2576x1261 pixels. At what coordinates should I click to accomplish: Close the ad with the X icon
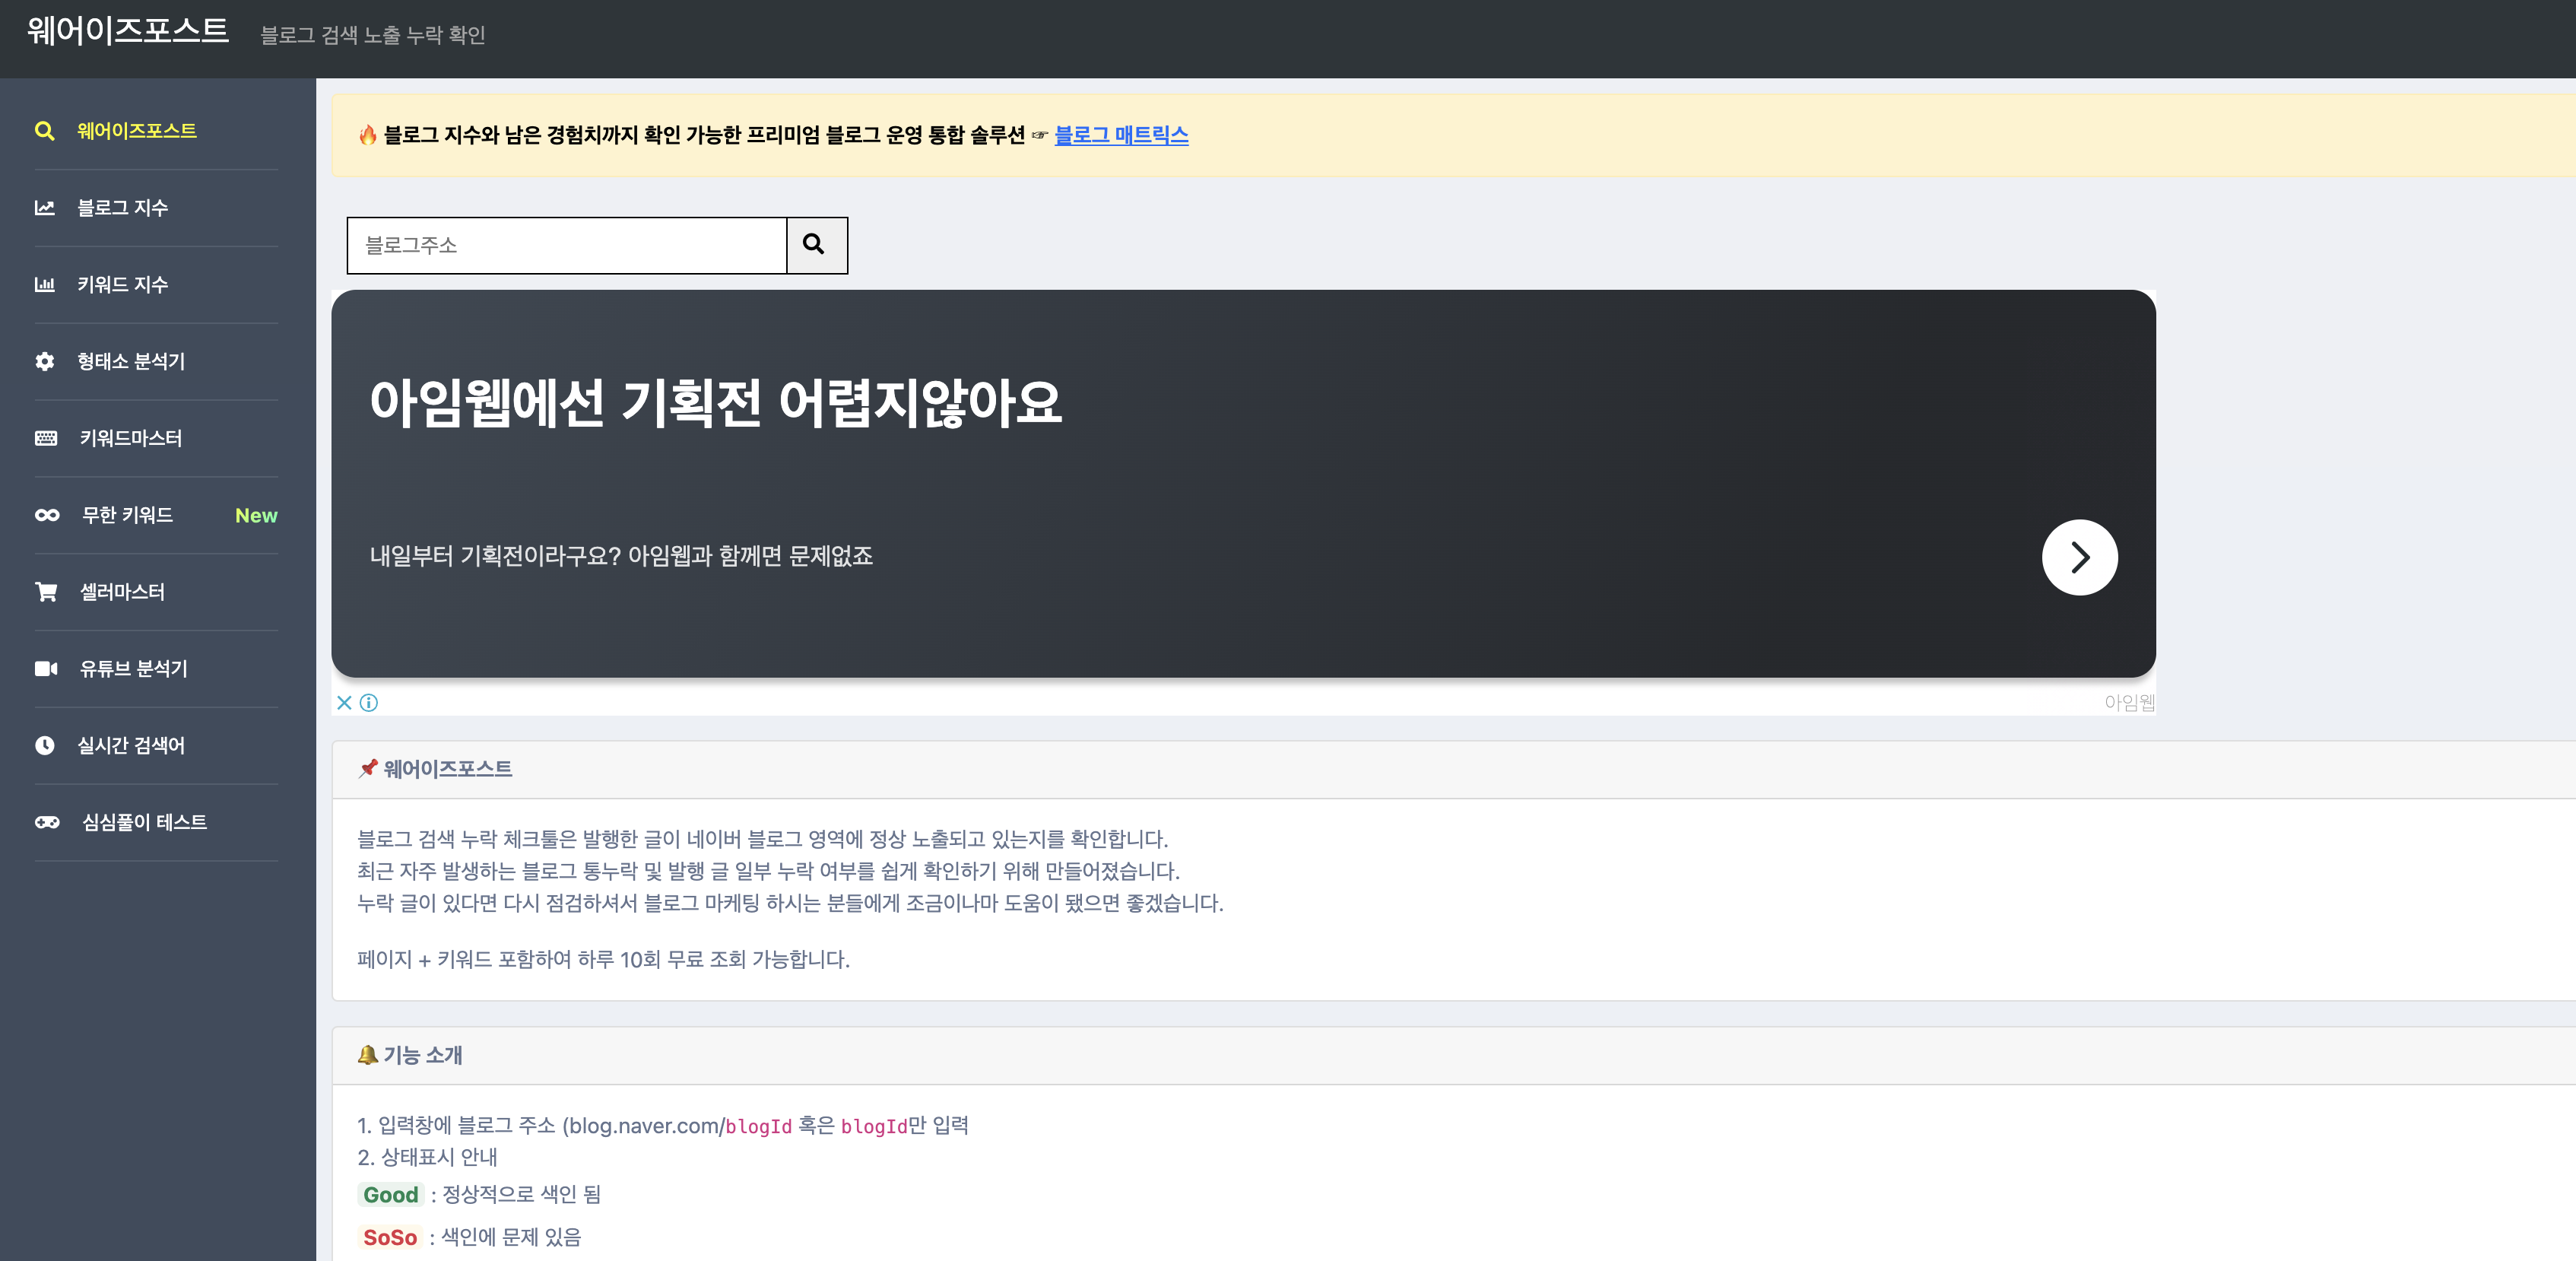(344, 703)
